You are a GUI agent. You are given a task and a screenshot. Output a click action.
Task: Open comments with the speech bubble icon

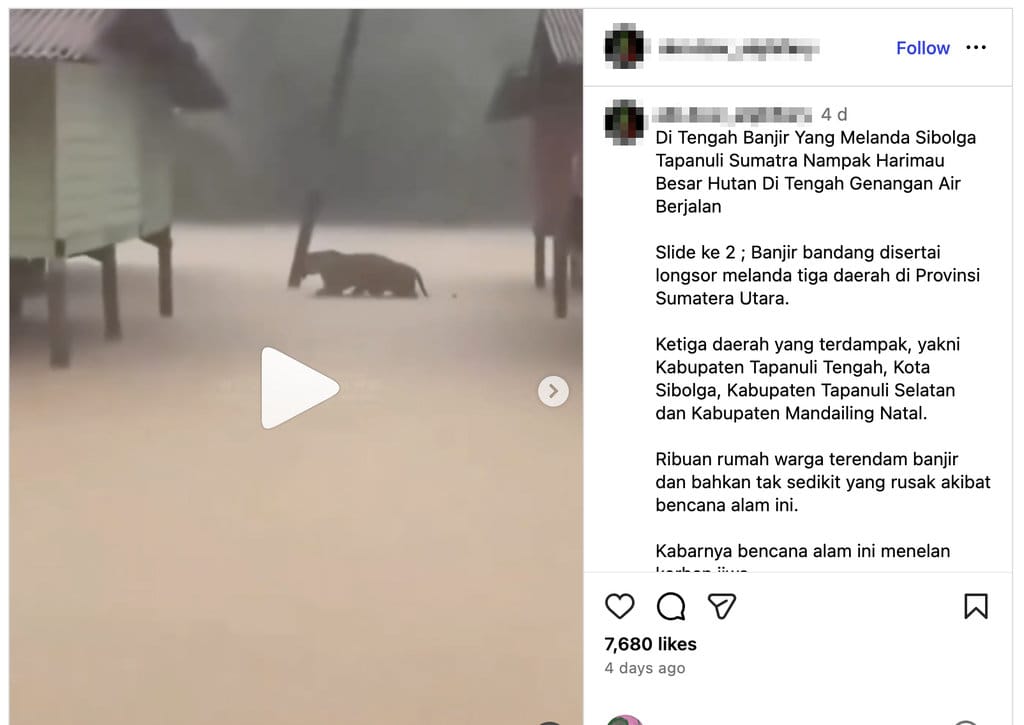pyautogui.click(x=671, y=606)
